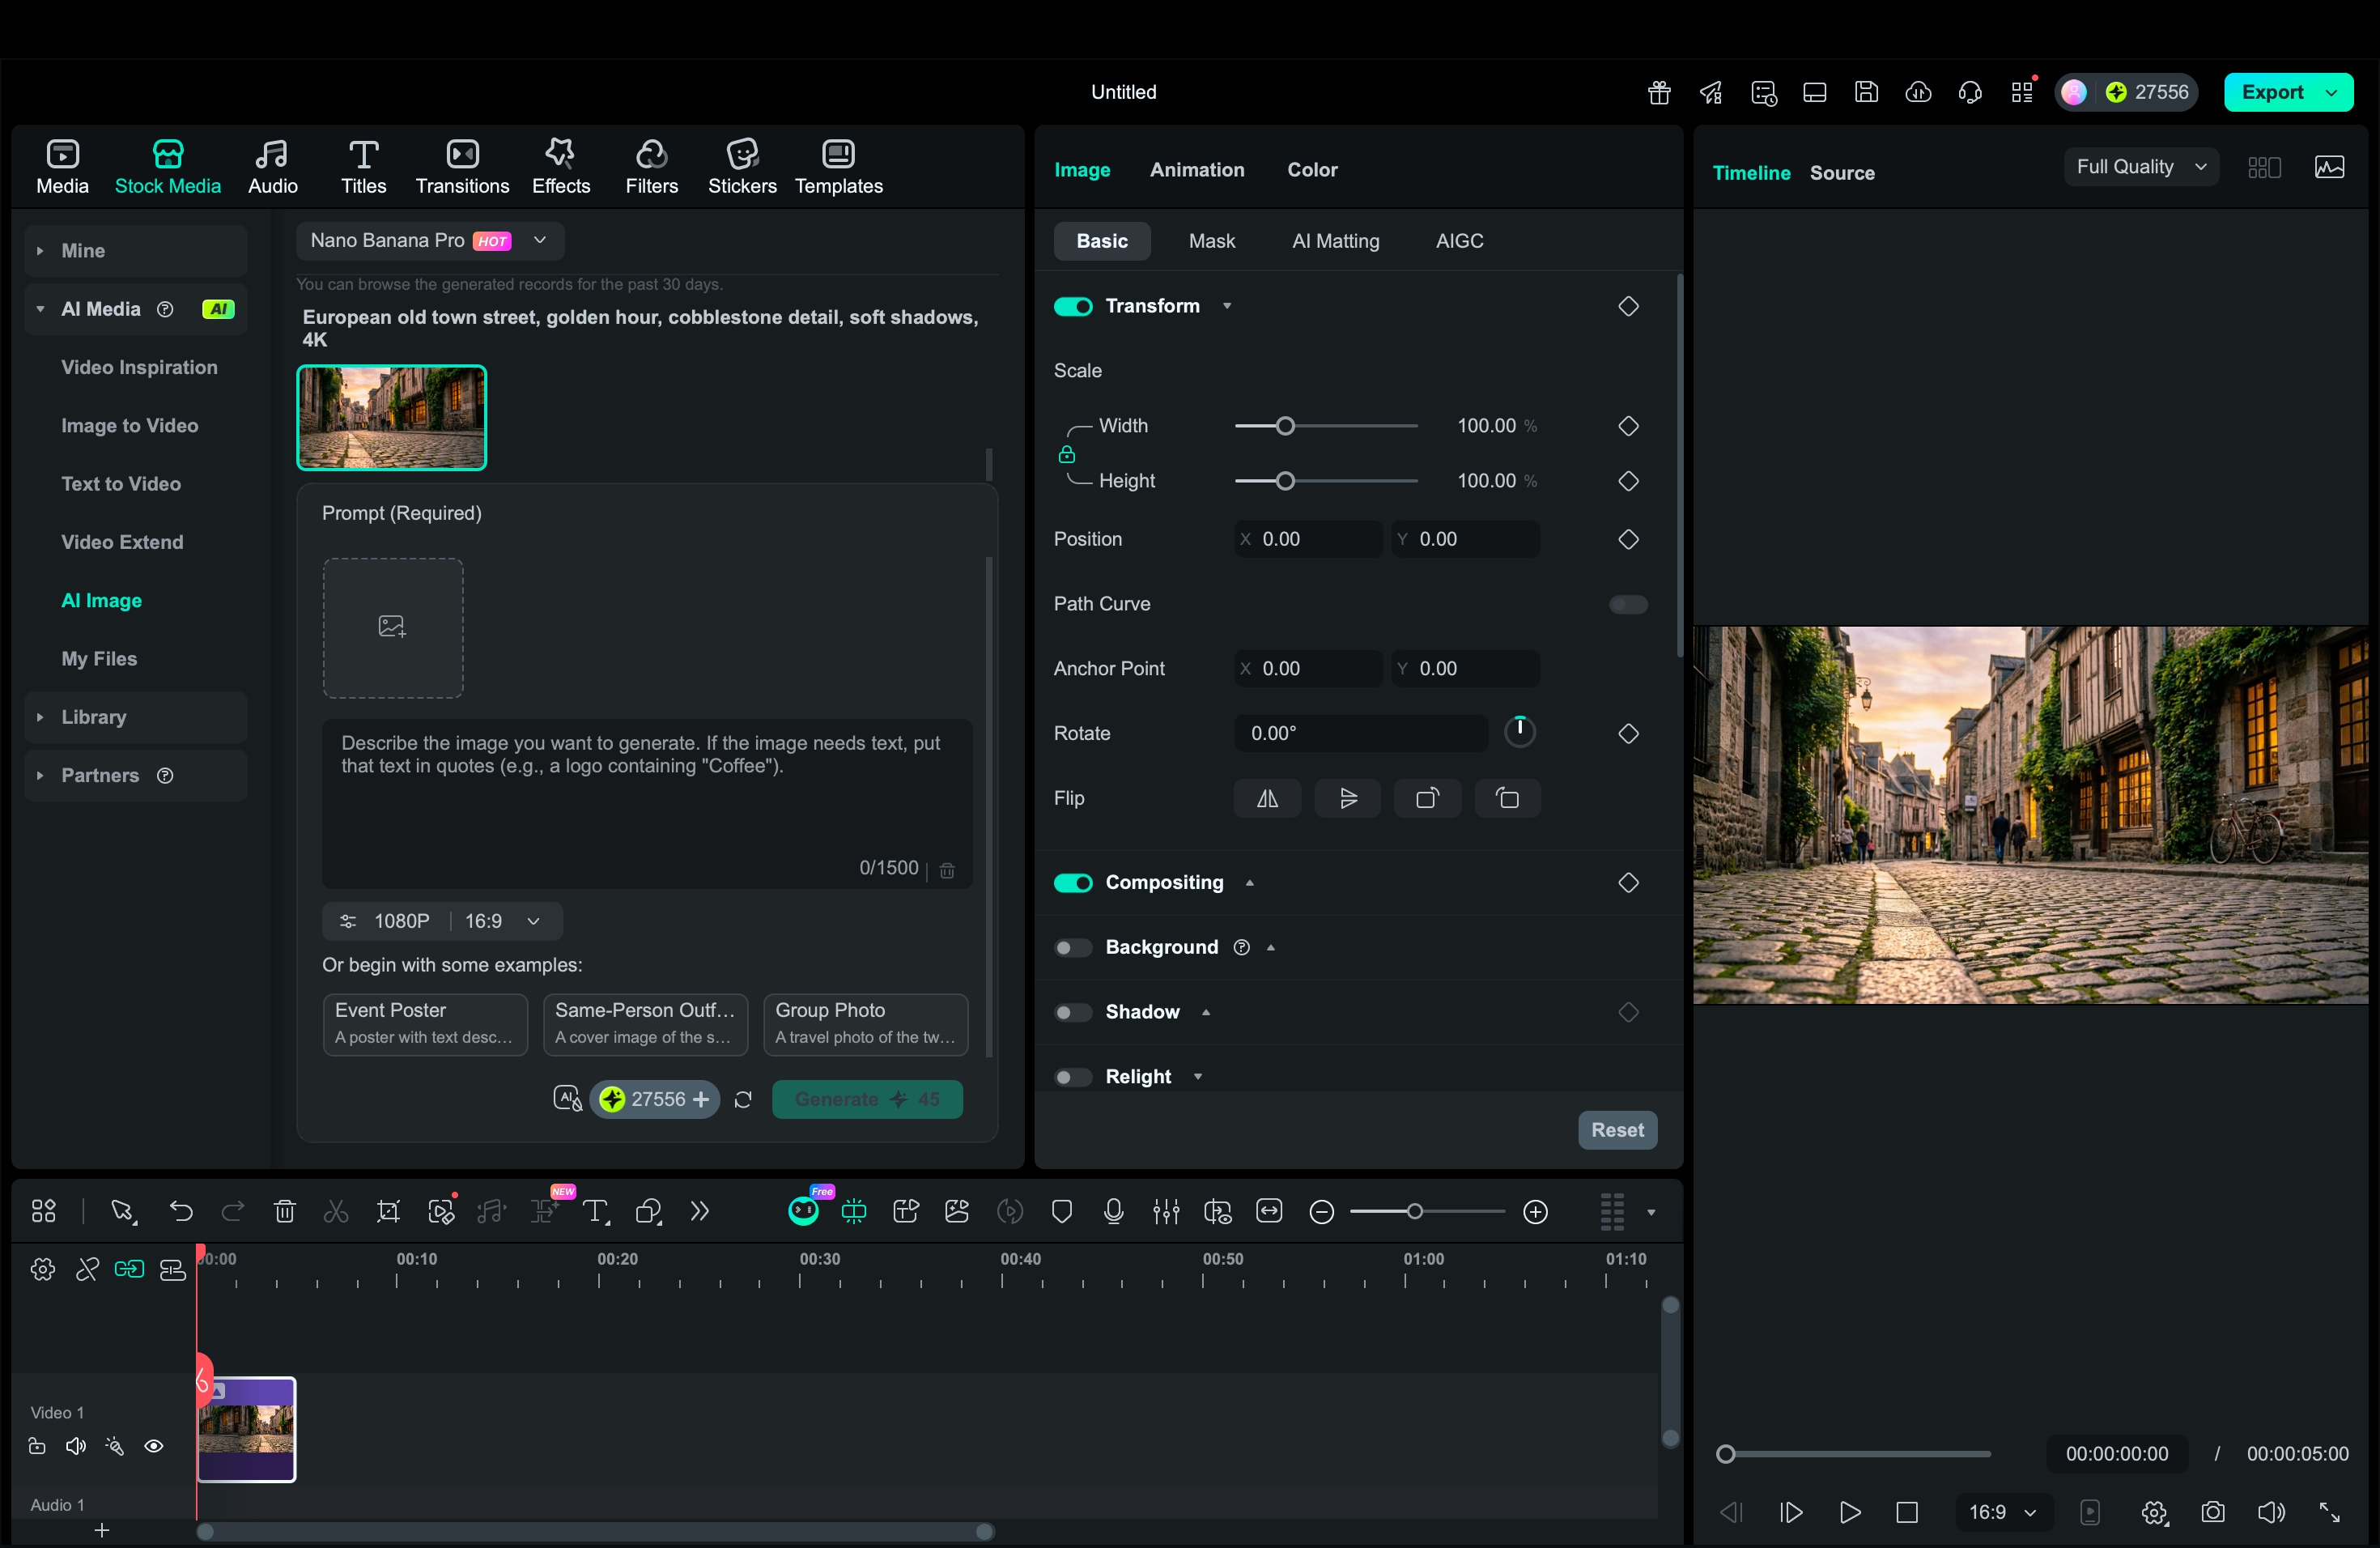
Task: Turn on the Shadow effect toggle
Action: [1072, 1012]
